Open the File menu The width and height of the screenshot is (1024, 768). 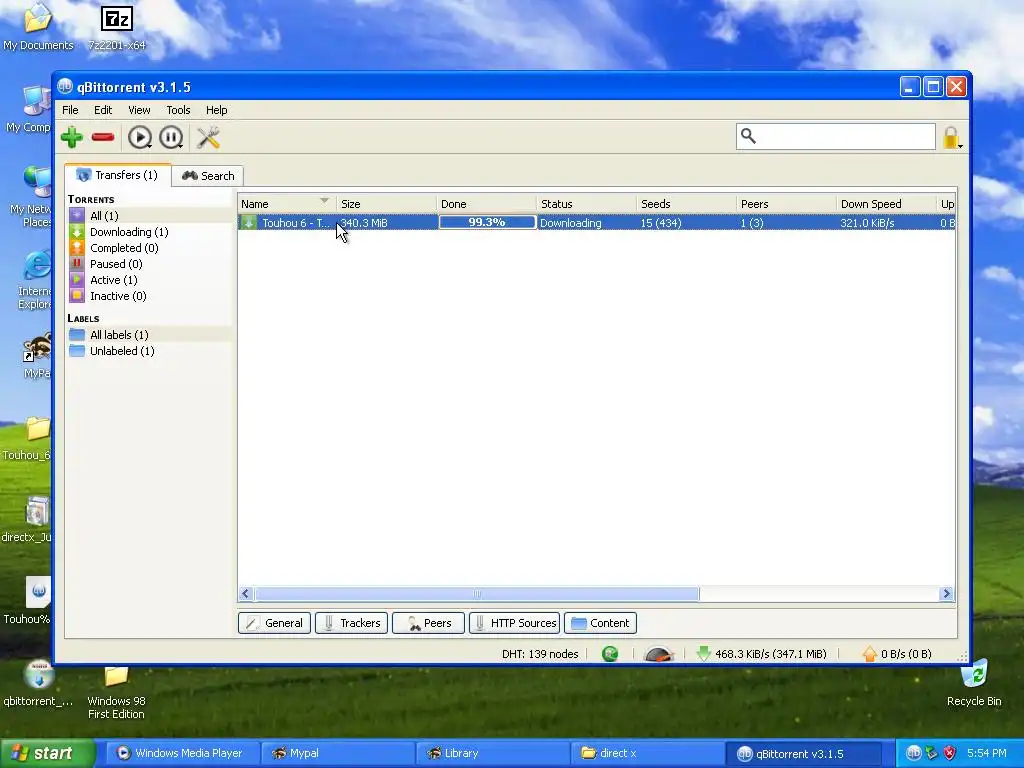[70, 110]
